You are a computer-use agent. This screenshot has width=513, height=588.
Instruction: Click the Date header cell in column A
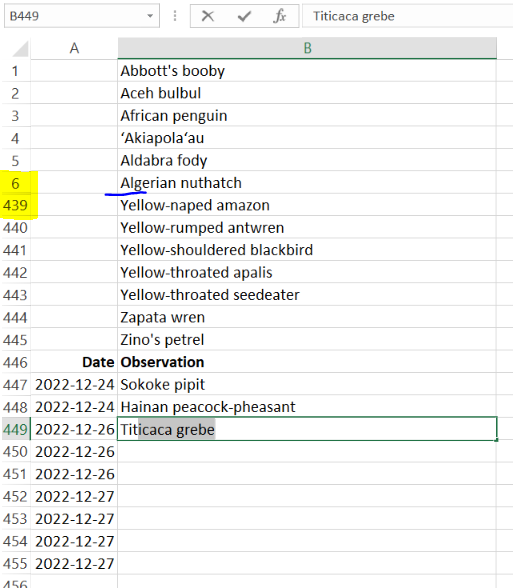74,362
